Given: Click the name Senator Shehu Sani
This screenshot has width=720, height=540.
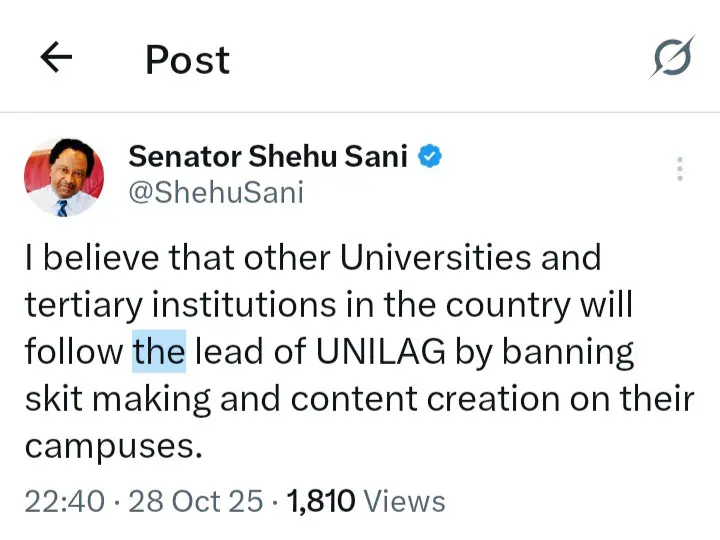Looking at the screenshot, I should 268,156.
